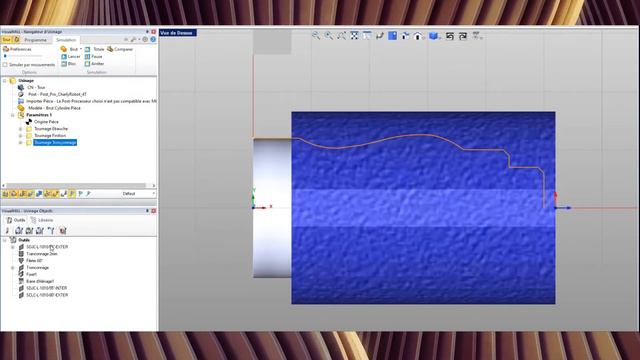Image resolution: width=640 pixels, height=360 pixels.
Task: Select the Outils tab in objects panel
Action: pyautogui.click(x=16, y=220)
